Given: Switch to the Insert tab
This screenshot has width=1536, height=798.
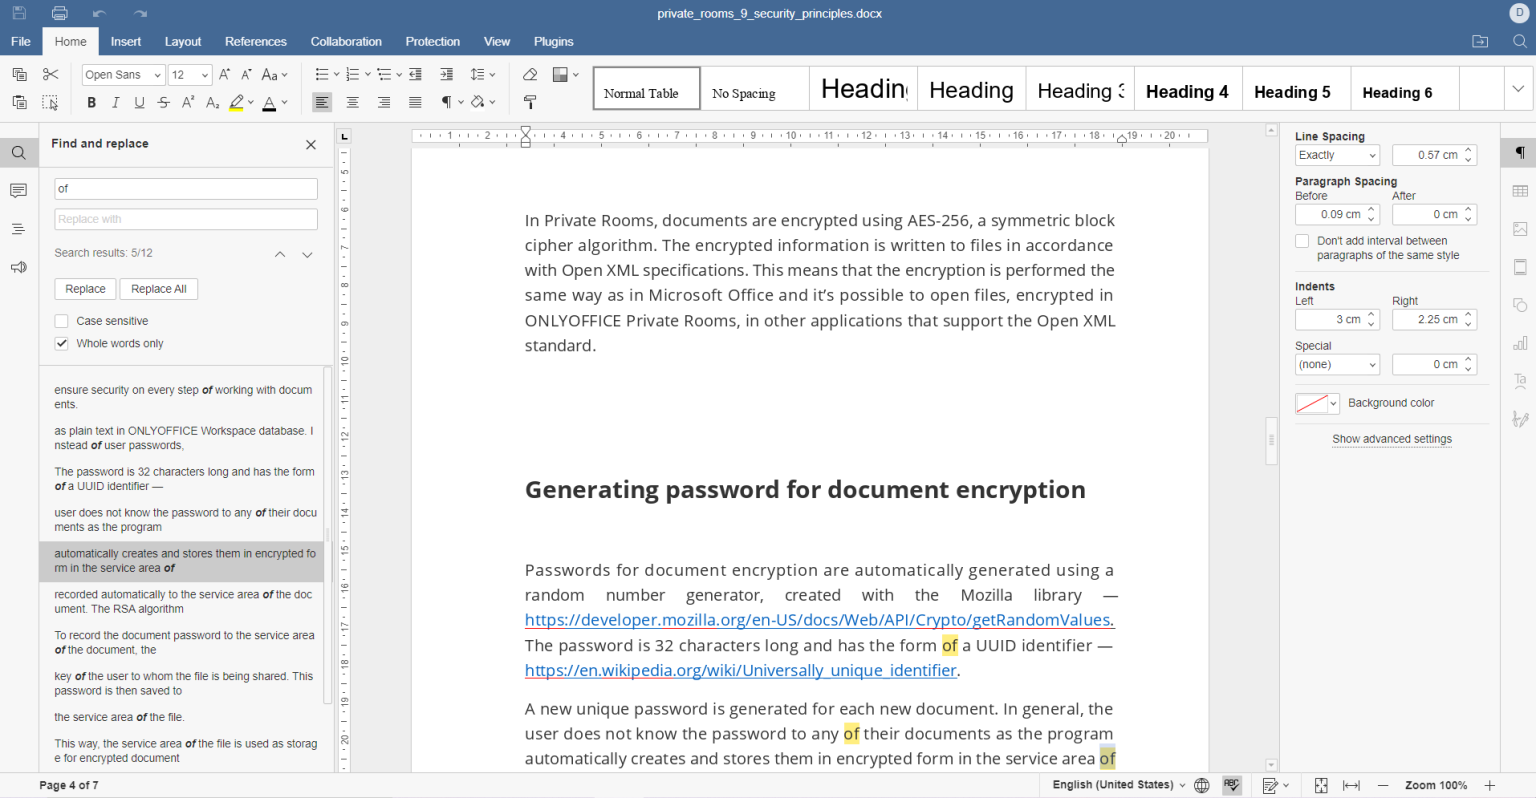Looking at the screenshot, I should point(125,41).
